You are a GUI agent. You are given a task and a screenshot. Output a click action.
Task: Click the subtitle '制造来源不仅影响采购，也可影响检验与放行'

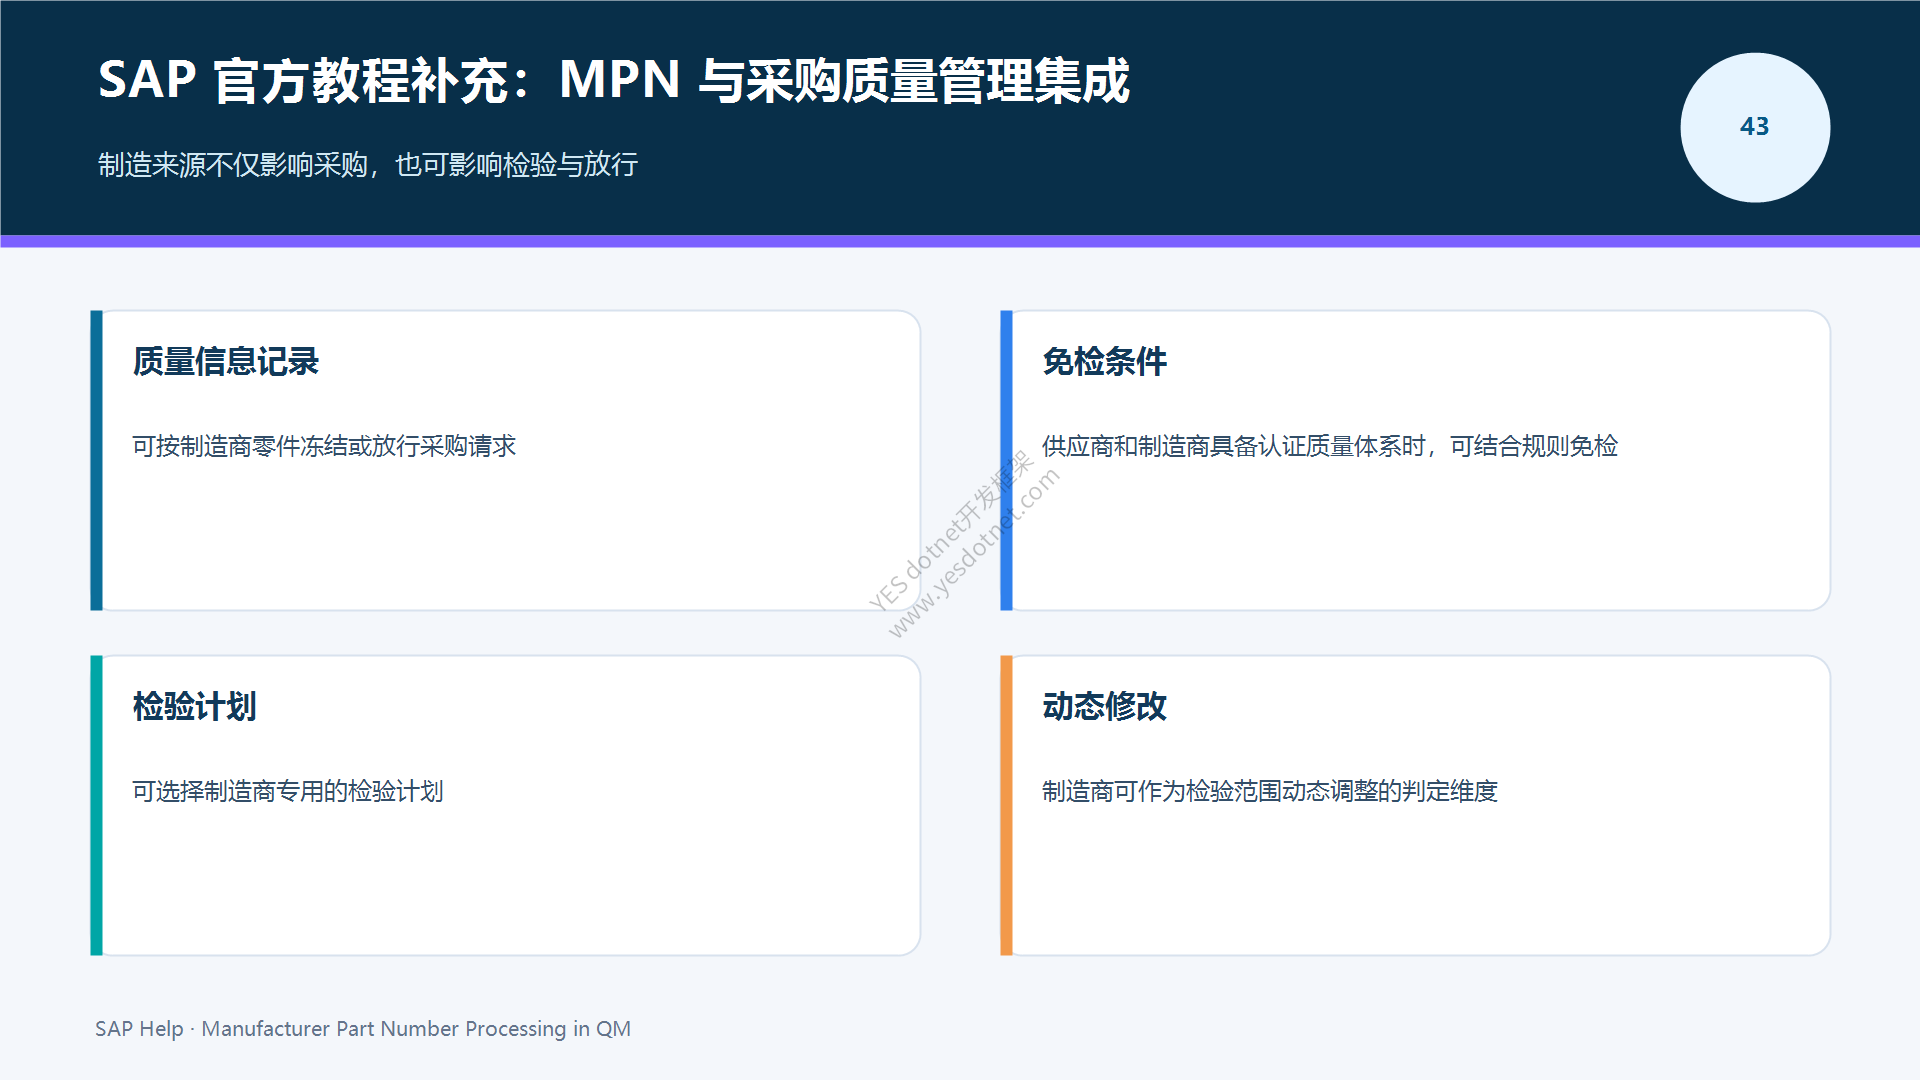[x=368, y=165]
